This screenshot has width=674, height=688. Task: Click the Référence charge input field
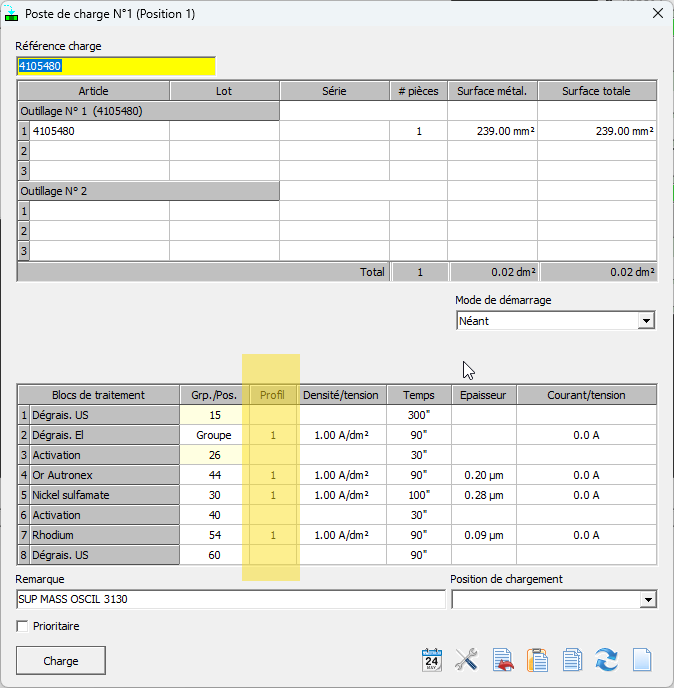(116, 66)
